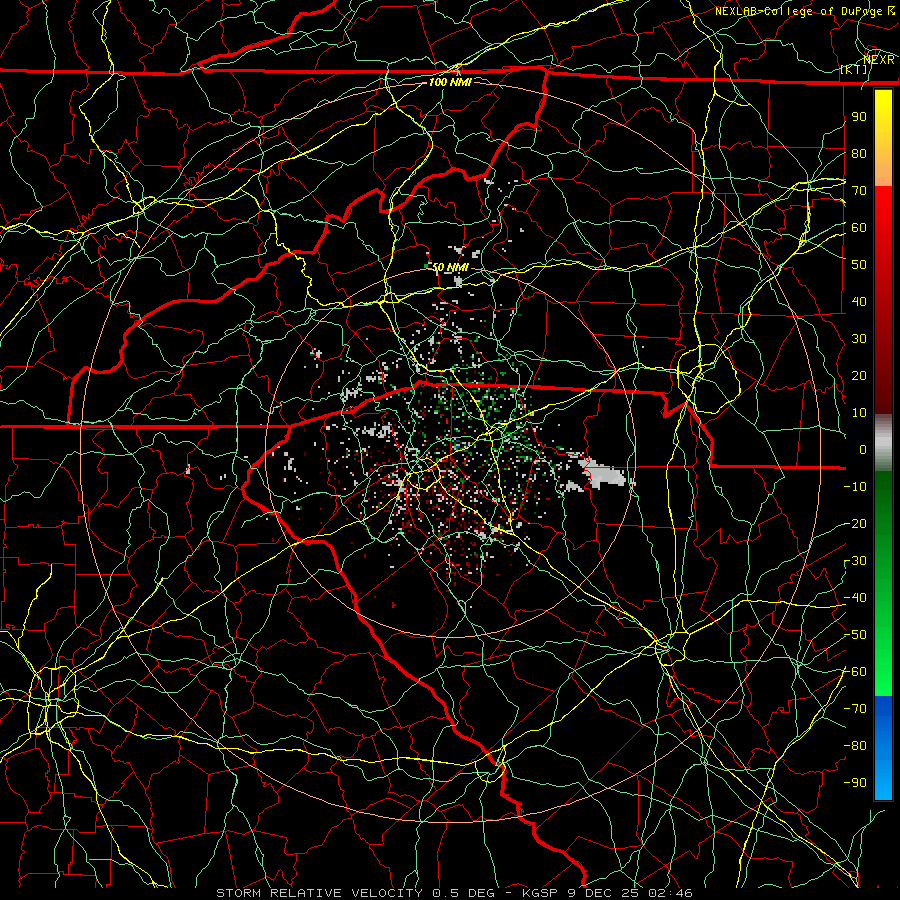Select the 60 value on velocity scale
The width and height of the screenshot is (900, 900).
859,228
